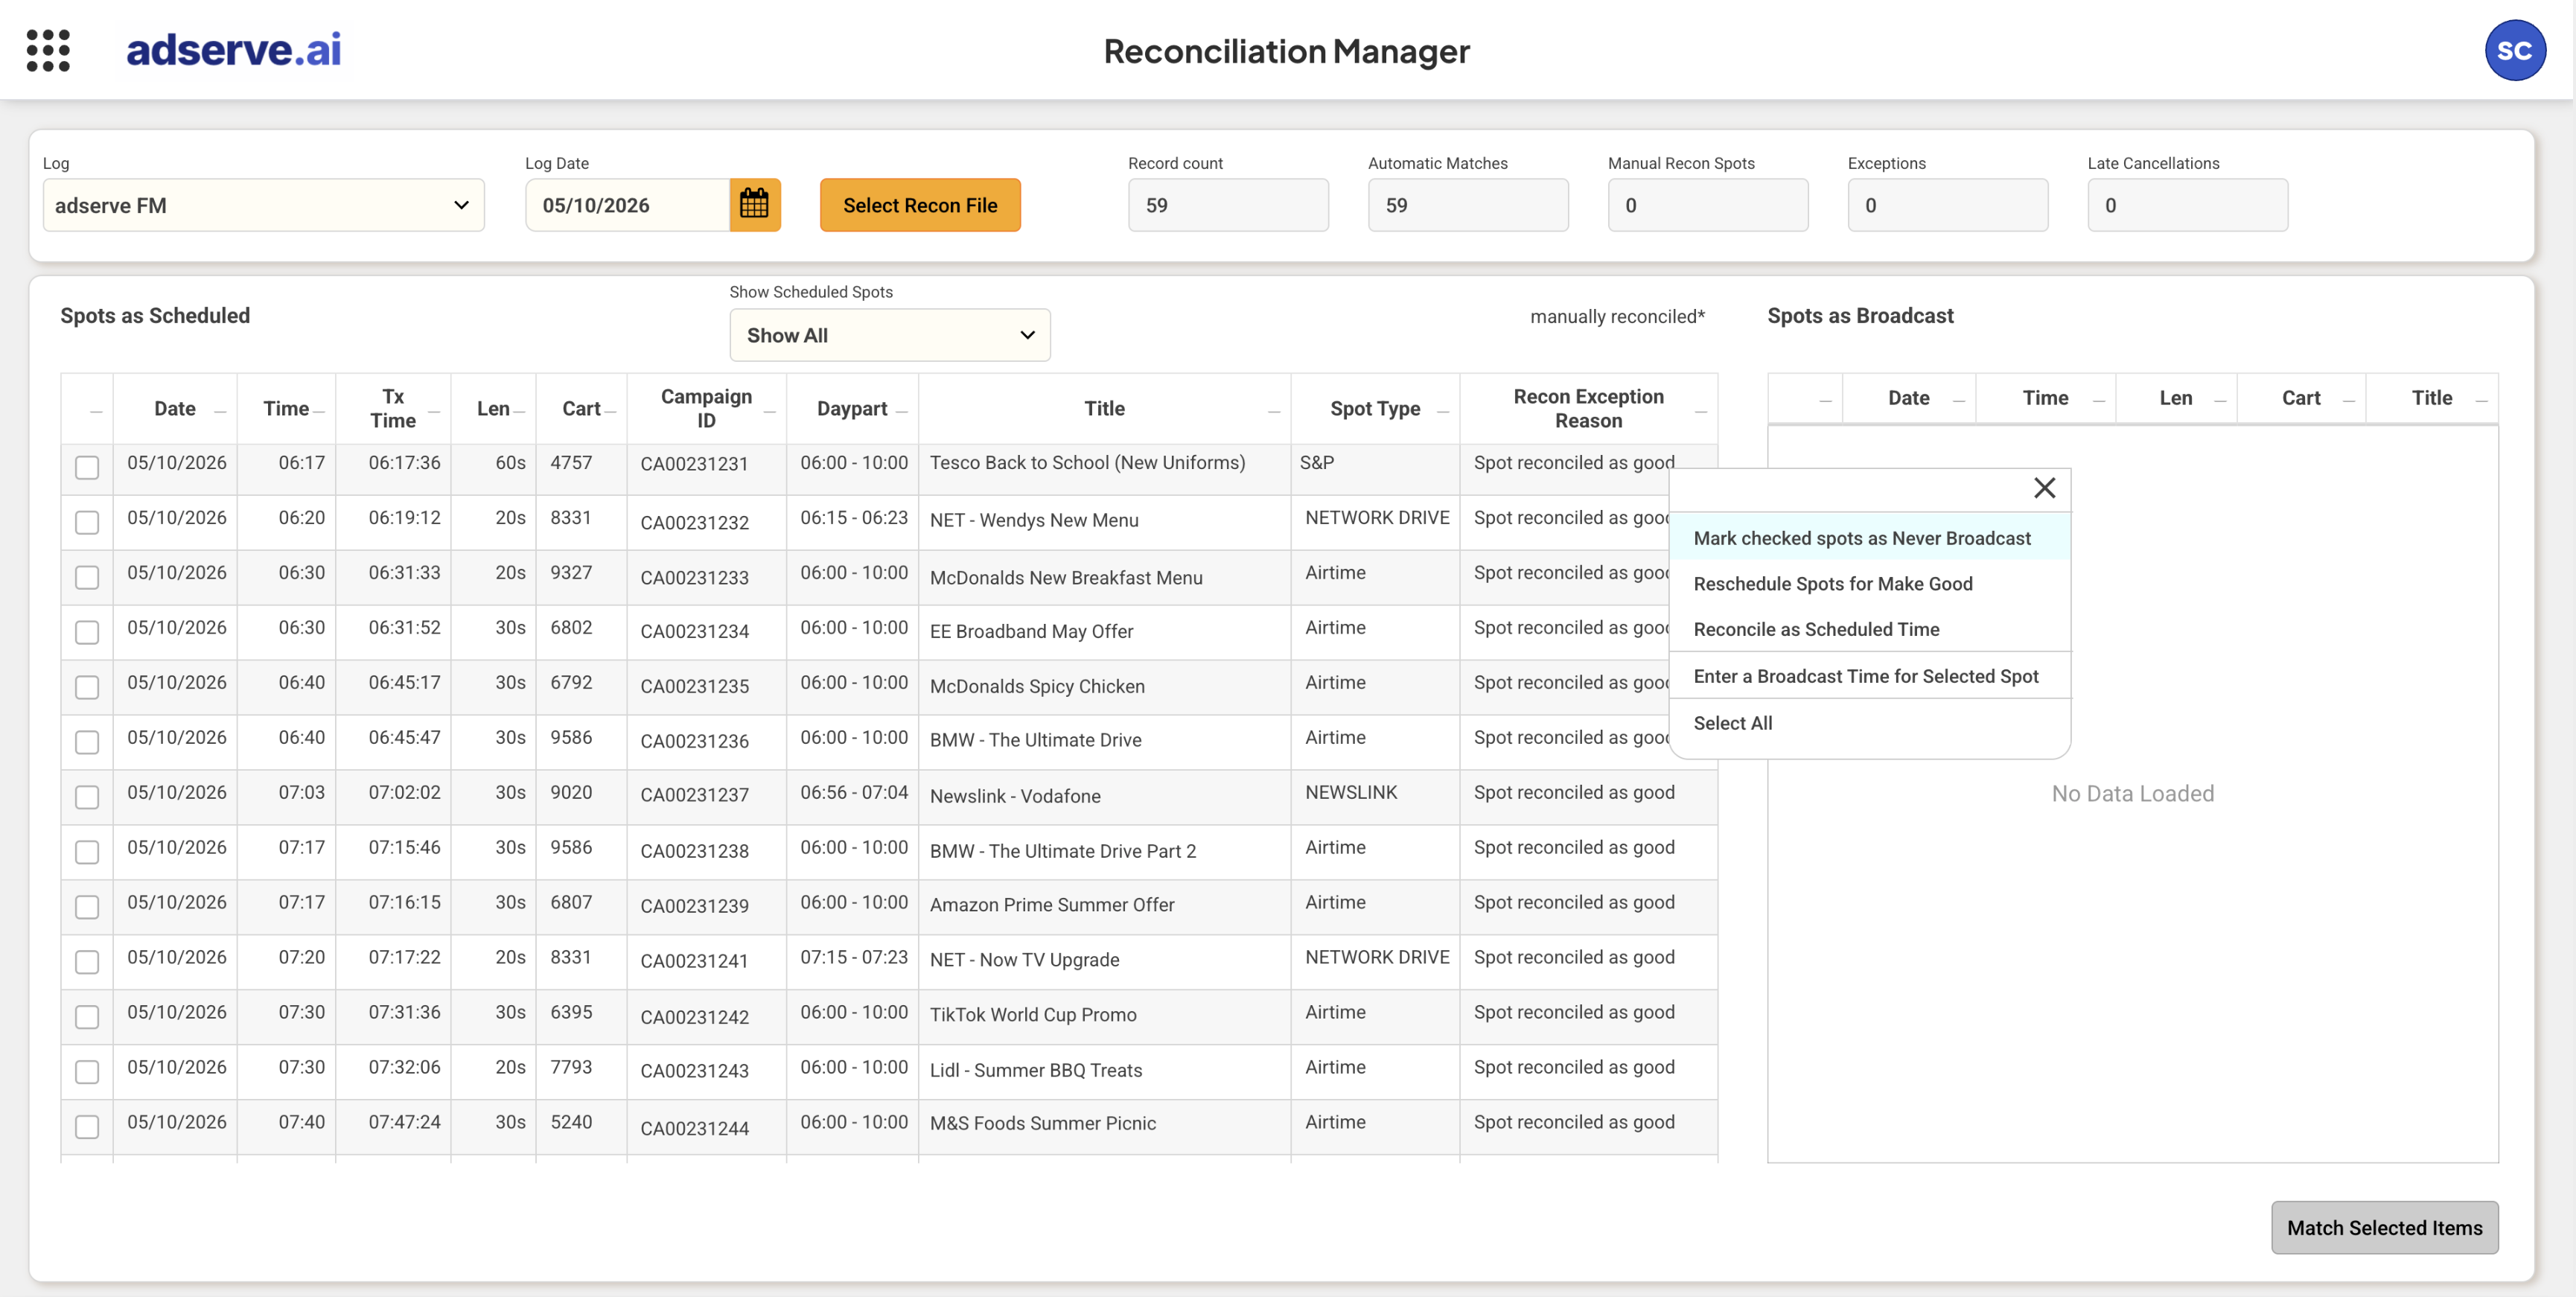Viewport: 2576px width, 1297px height.
Task: Check the McDonalds Spicy Chicken row
Action: (87, 688)
